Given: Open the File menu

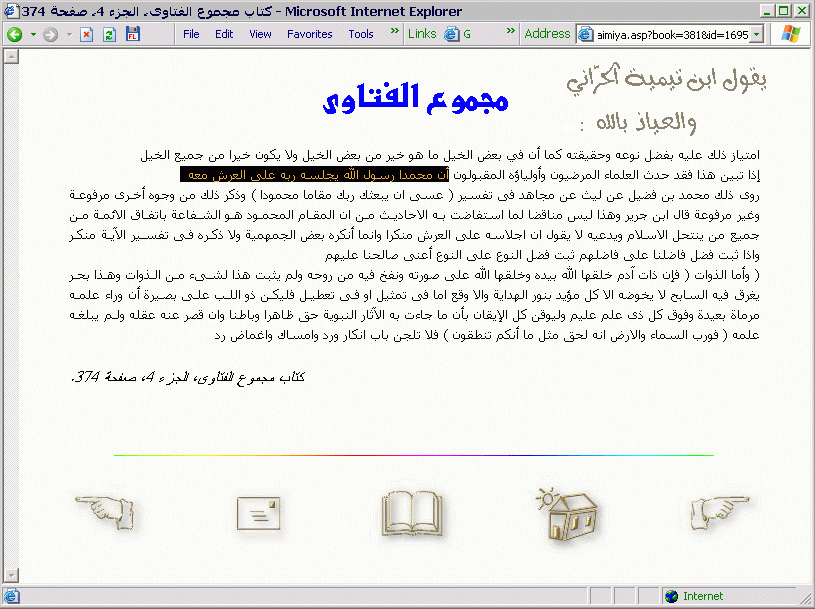Looking at the screenshot, I should [x=191, y=34].
